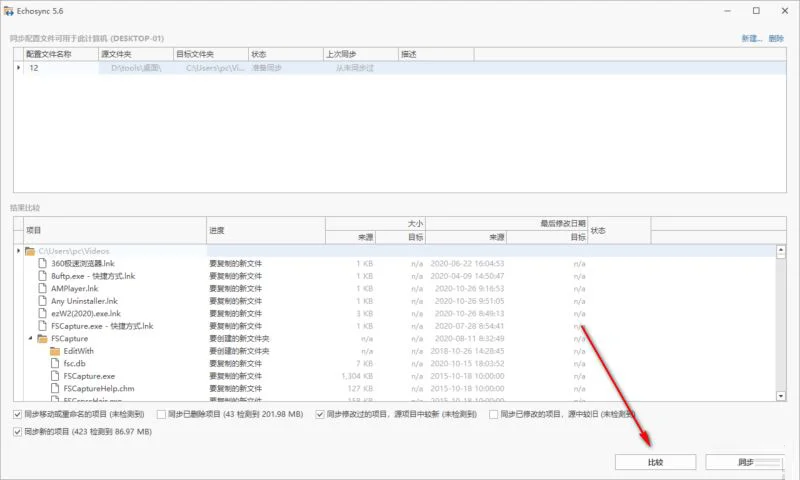Click the results list scroll-up arrow

click(x=781, y=251)
